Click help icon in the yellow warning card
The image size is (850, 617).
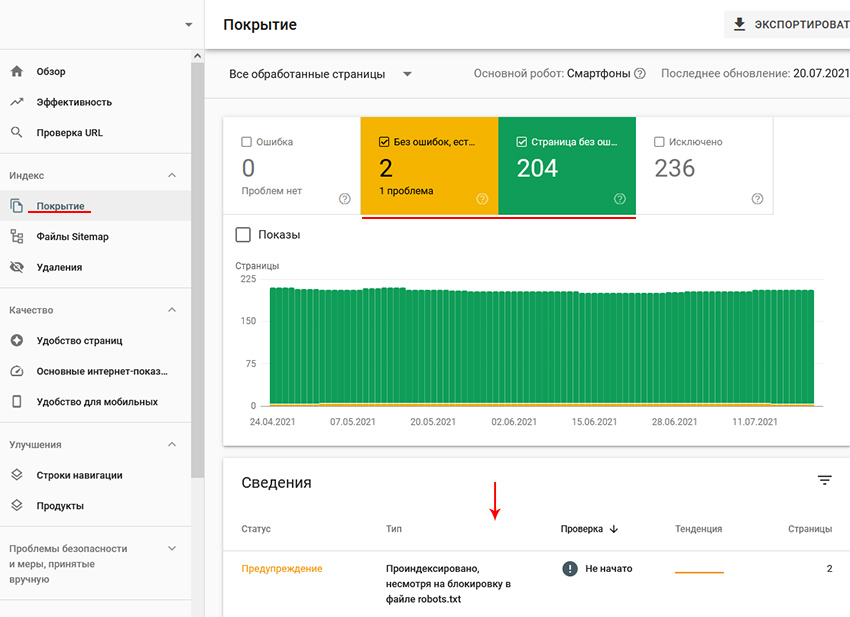click(x=482, y=199)
